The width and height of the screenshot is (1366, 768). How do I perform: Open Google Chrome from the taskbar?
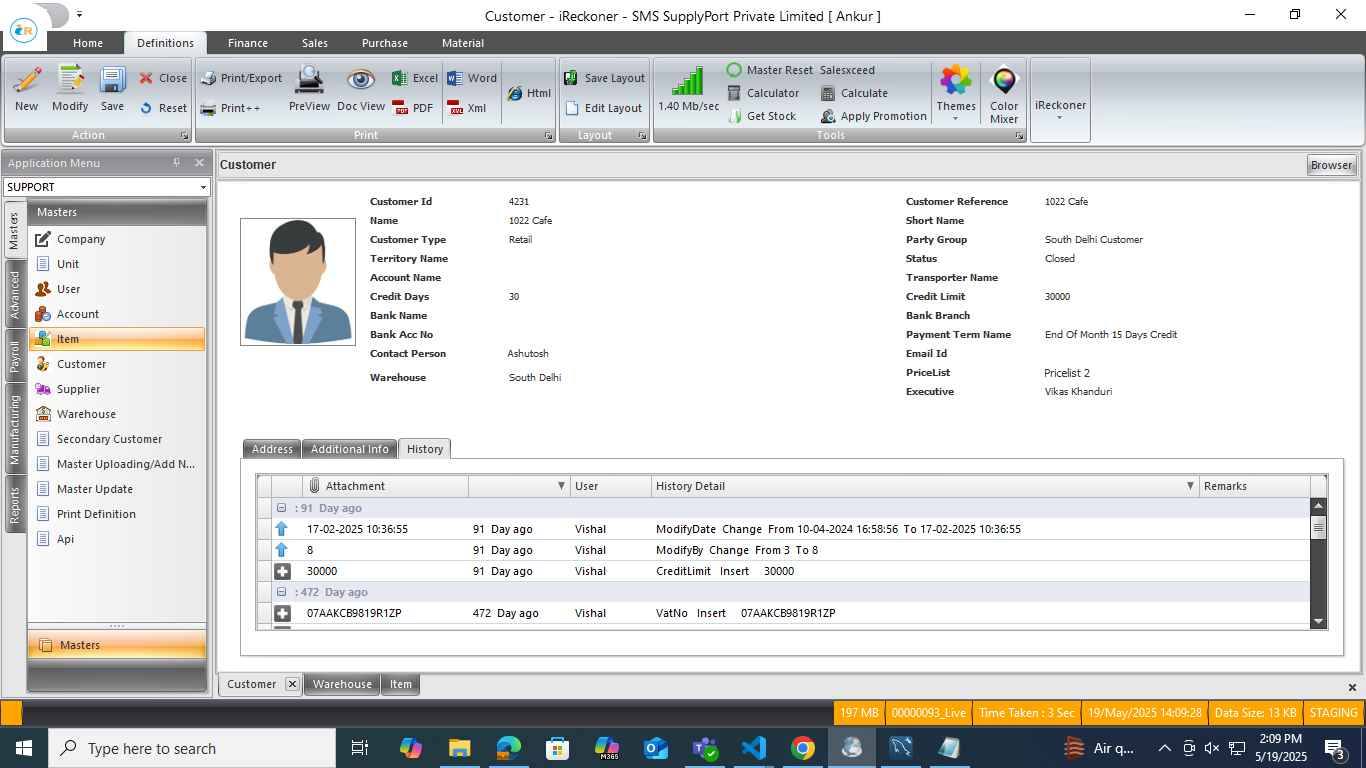tap(802, 748)
